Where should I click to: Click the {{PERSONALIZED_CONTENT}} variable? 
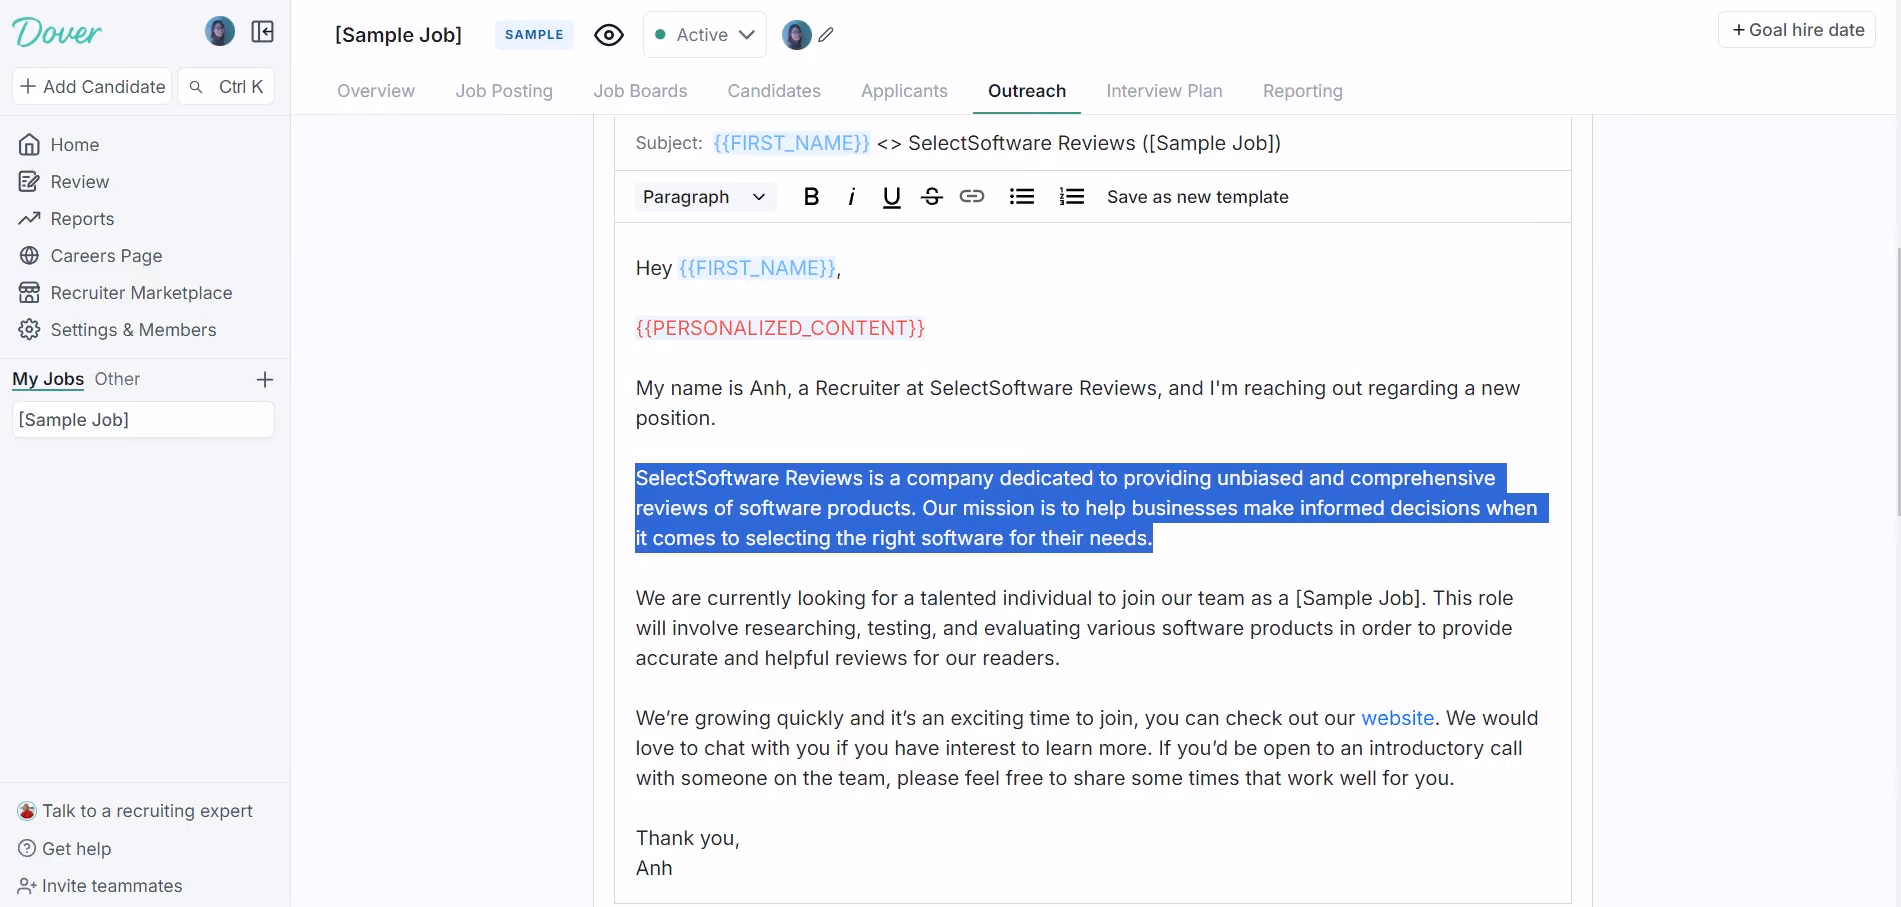pyautogui.click(x=780, y=328)
